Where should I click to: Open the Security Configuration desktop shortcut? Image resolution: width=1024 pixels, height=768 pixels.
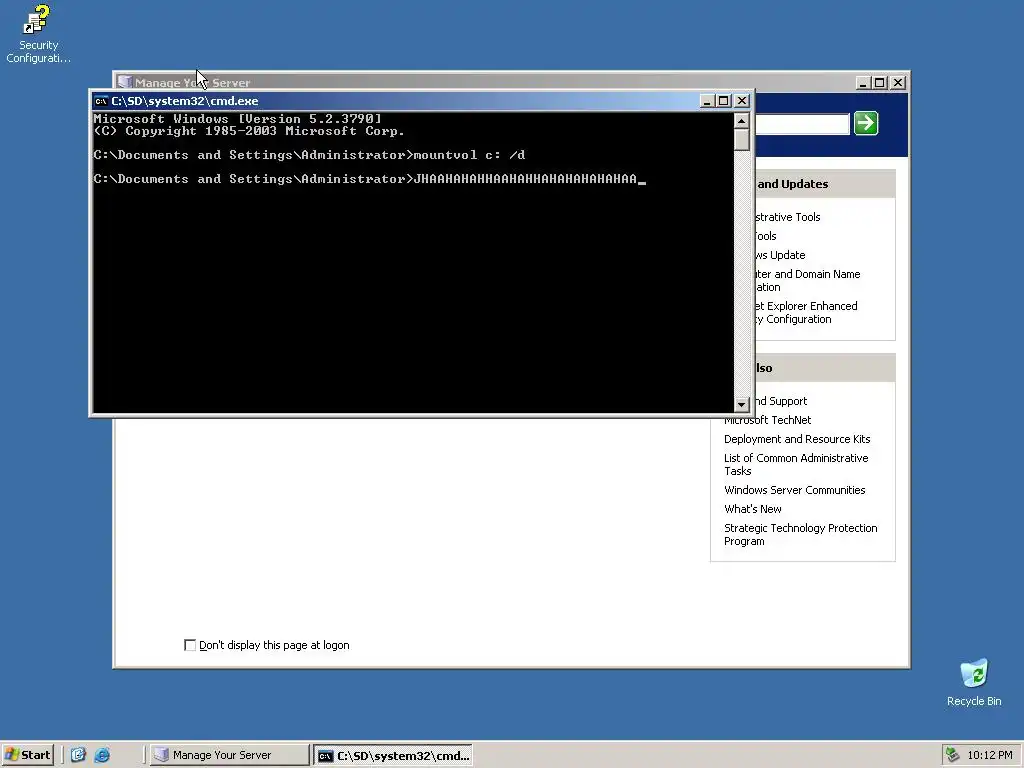tap(38, 34)
